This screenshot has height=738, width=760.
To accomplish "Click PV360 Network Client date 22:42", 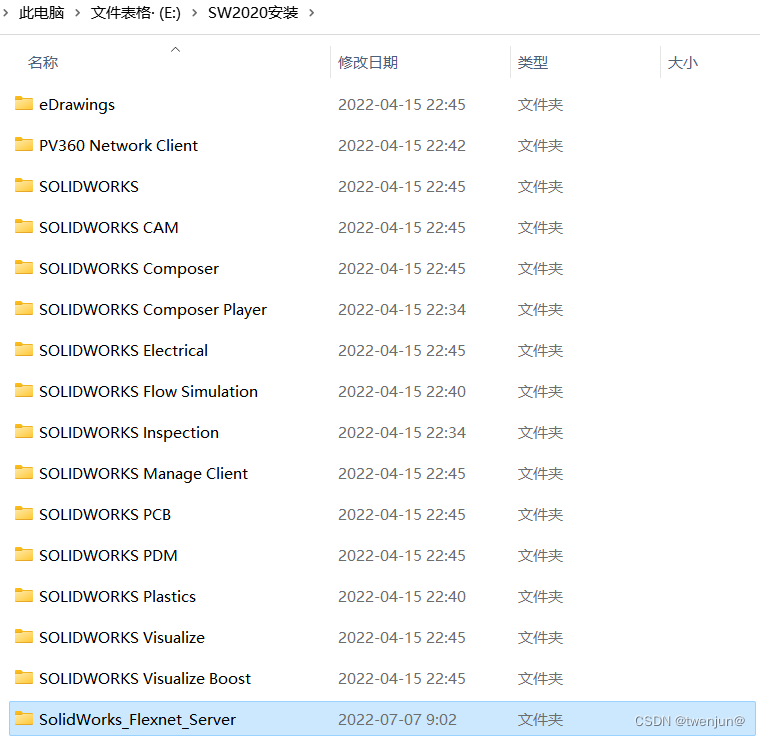I will point(401,145).
